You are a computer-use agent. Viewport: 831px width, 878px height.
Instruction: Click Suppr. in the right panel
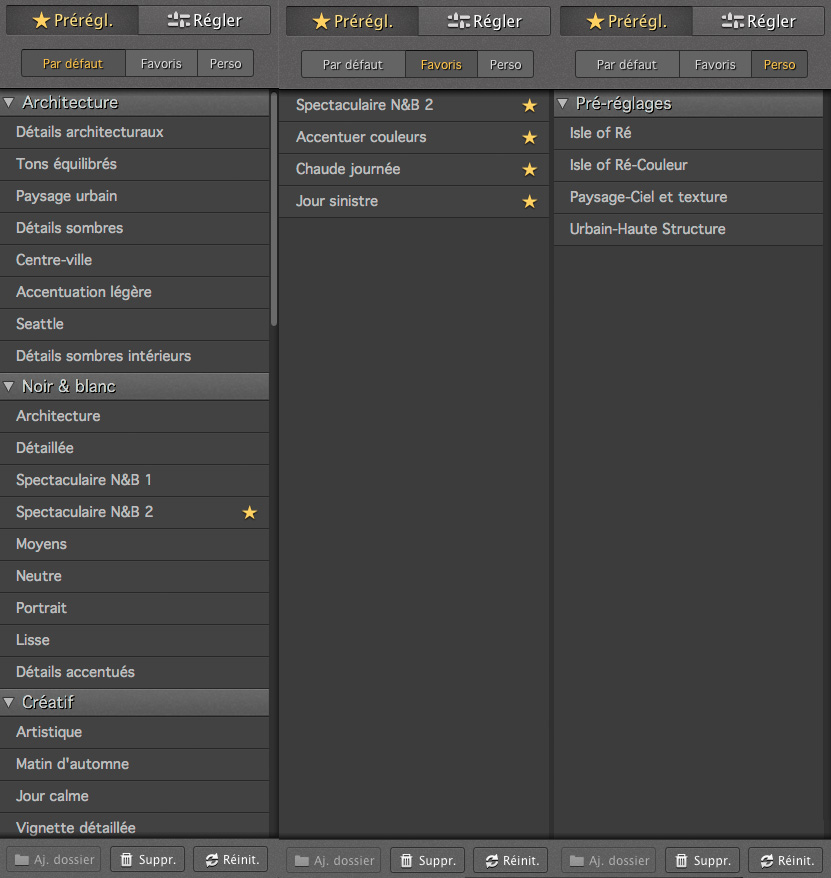703,861
